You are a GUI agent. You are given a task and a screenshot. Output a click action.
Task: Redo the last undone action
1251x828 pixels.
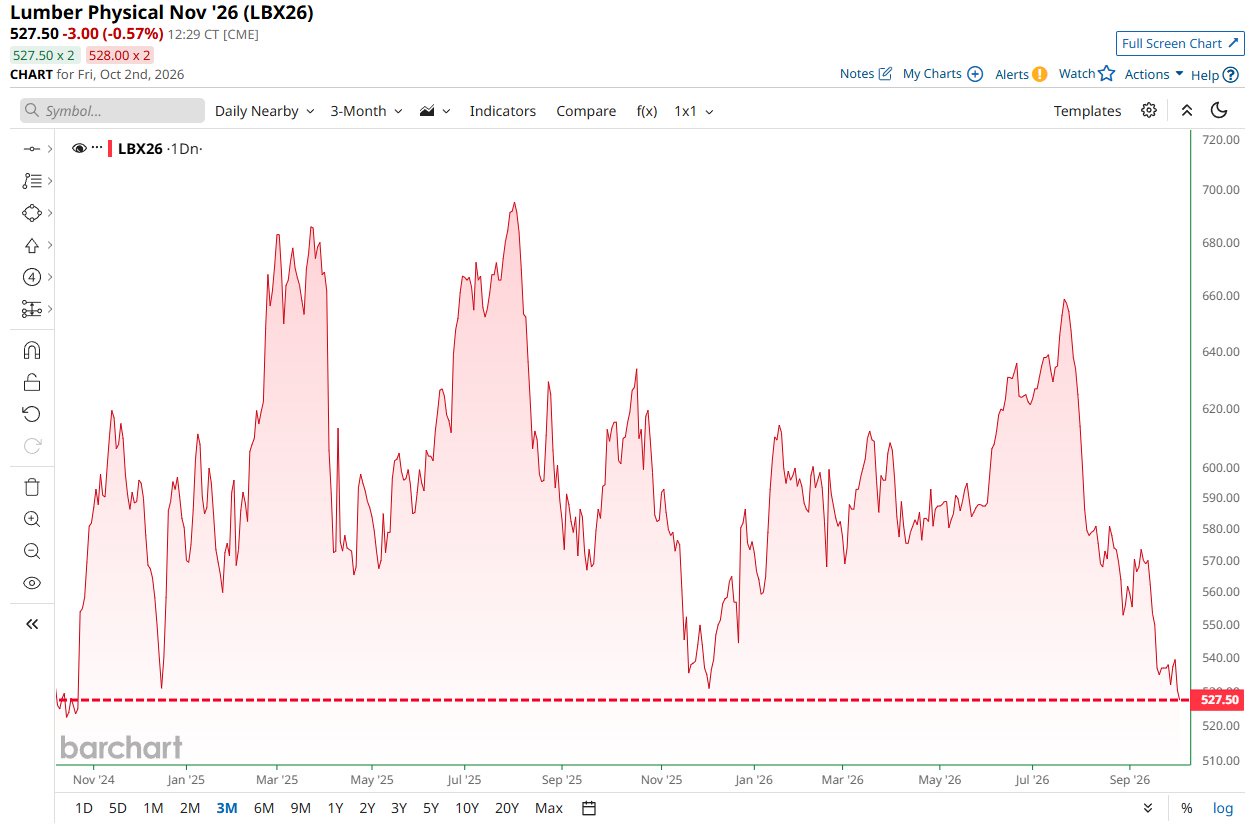tap(31, 446)
